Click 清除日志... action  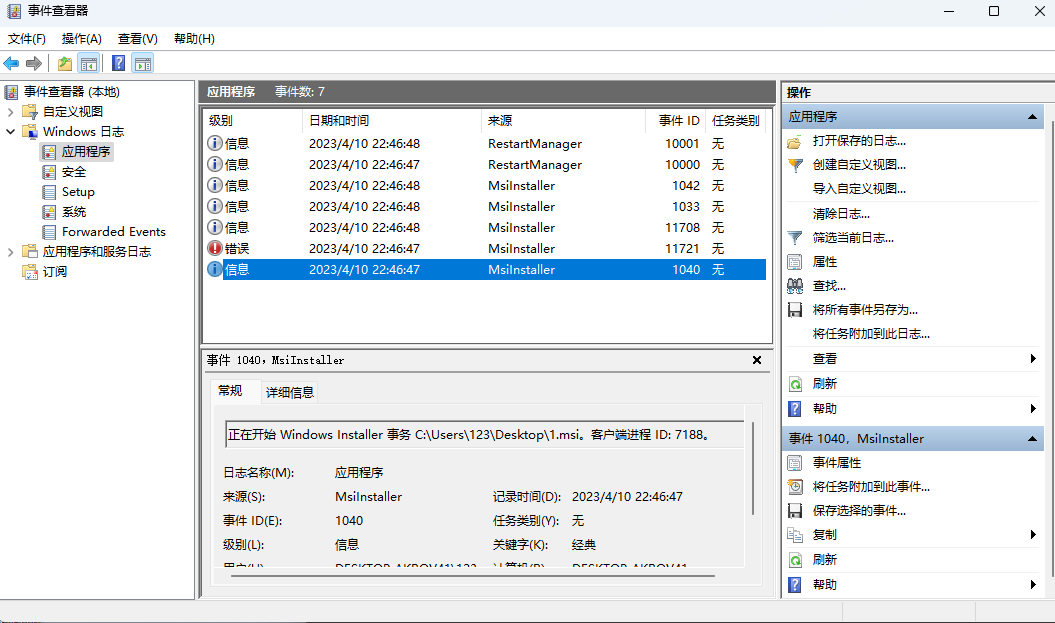[x=841, y=214]
